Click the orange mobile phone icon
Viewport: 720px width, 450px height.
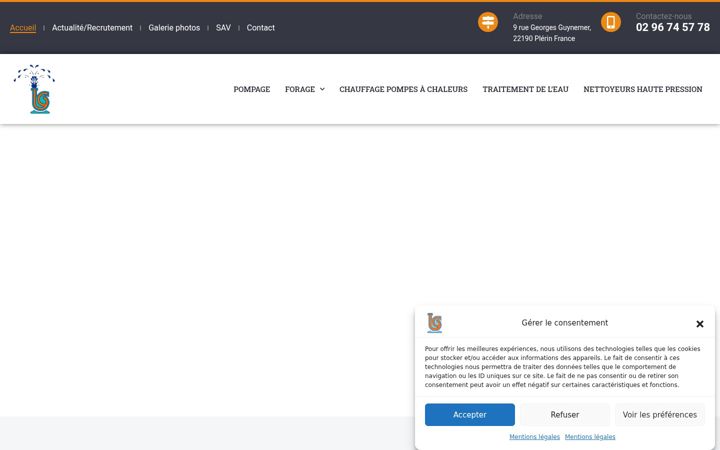pyautogui.click(x=611, y=22)
